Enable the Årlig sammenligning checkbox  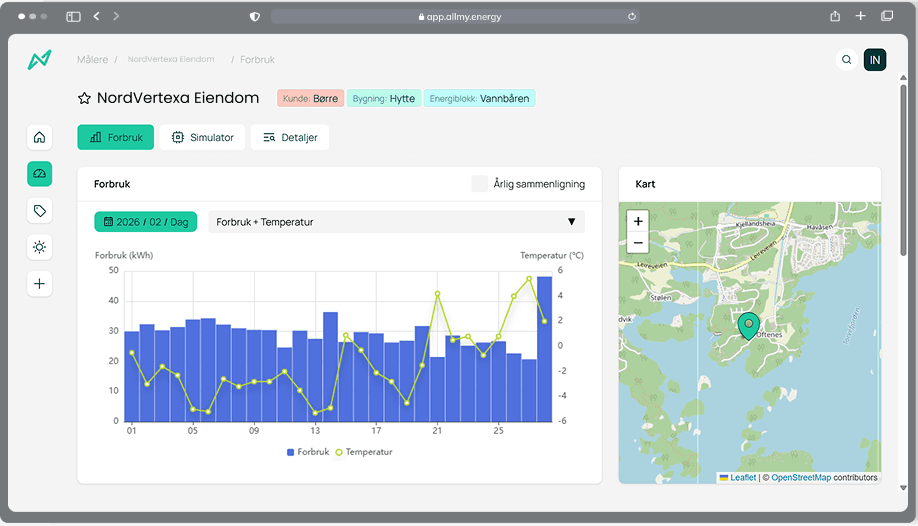point(480,184)
